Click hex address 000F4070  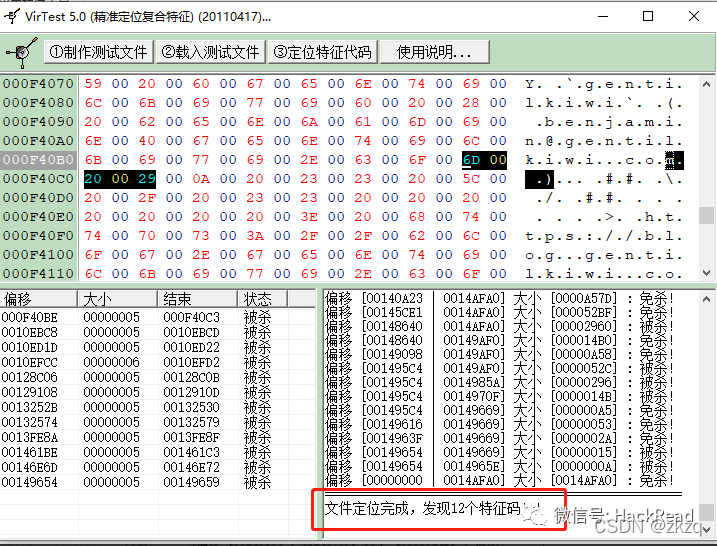tap(38, 84)
